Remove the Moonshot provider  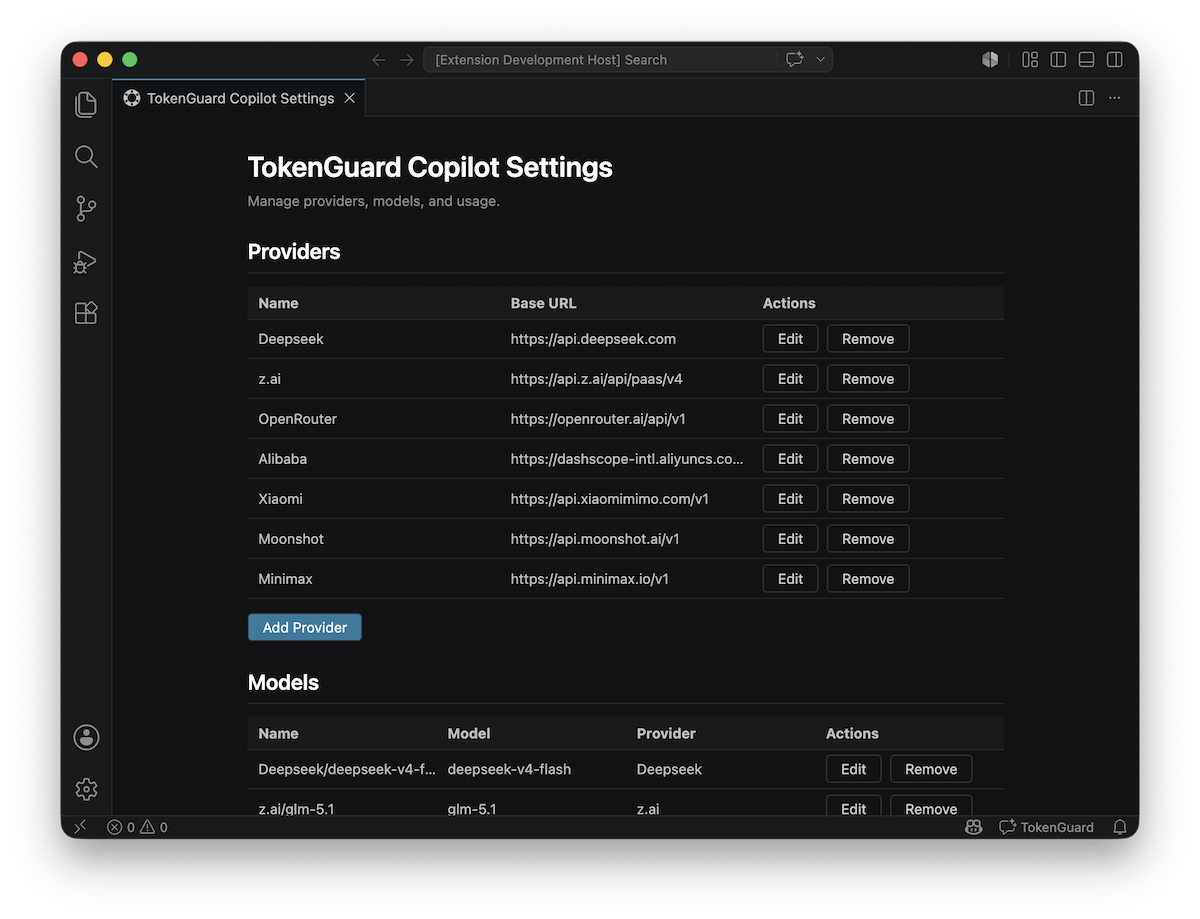click(868, 539)
